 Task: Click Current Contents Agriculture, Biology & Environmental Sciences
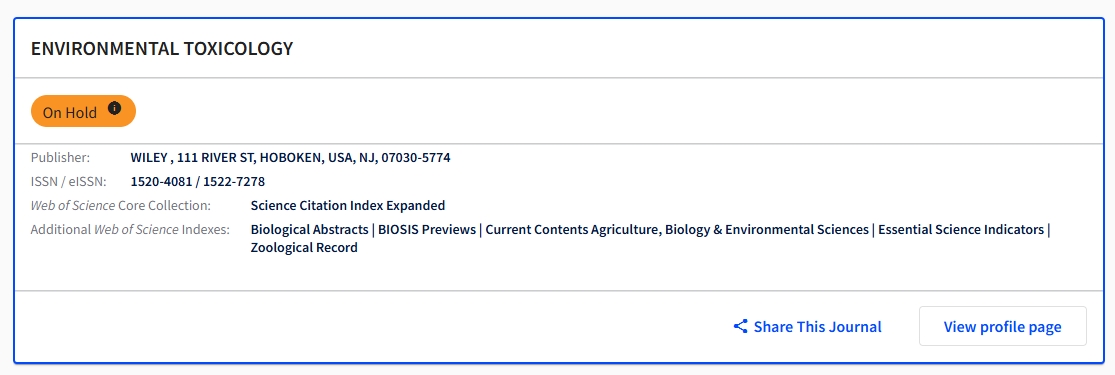point(677,230)
